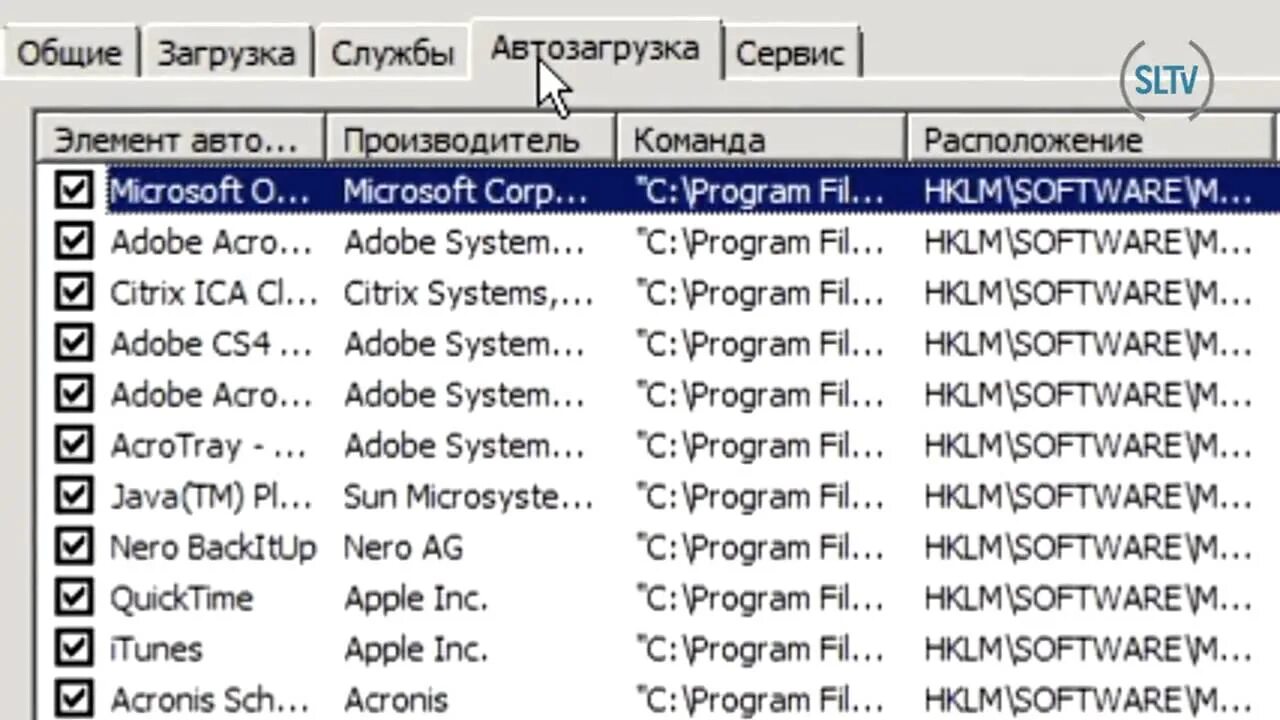The height and width of the screenshot is (720, 1280).
Task: Uncheck the Nero BackItUp checkbox
Action: [74, 547]
